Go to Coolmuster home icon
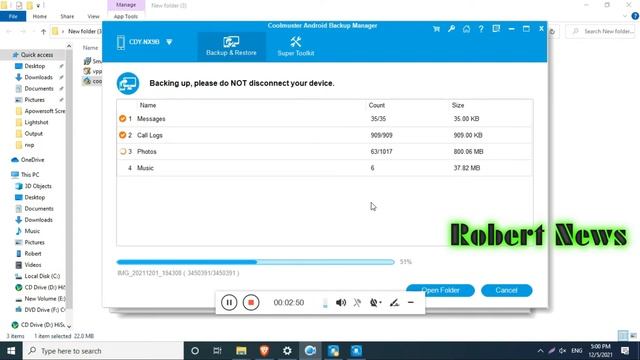Viewport: 640px width, 360px height. click(466, 29)
